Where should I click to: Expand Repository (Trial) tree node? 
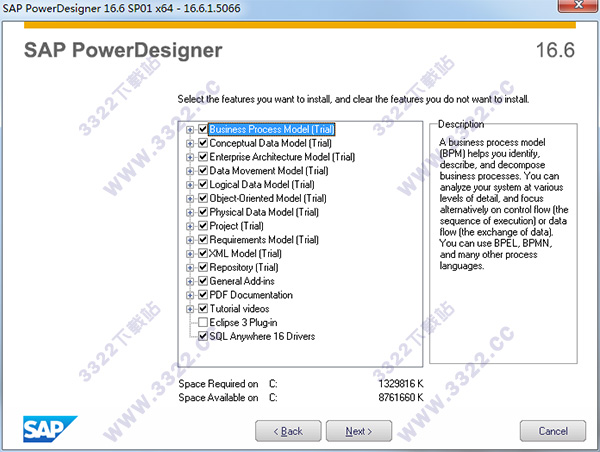point(190,268)
